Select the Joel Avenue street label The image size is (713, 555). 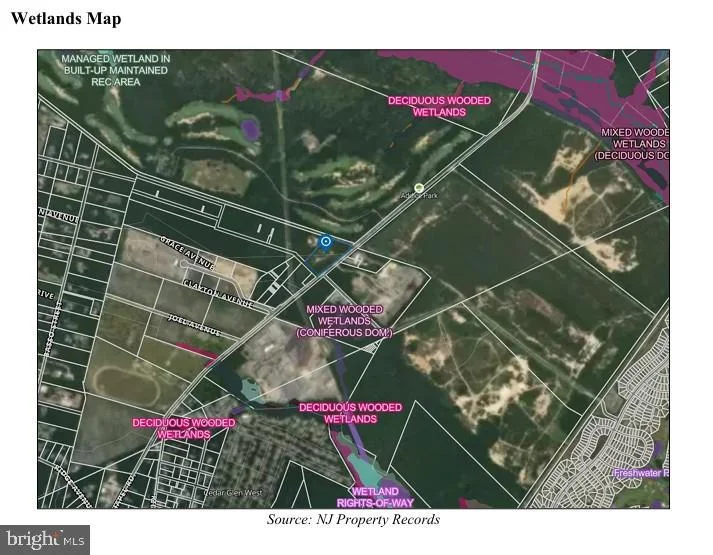tap(194, 325)
